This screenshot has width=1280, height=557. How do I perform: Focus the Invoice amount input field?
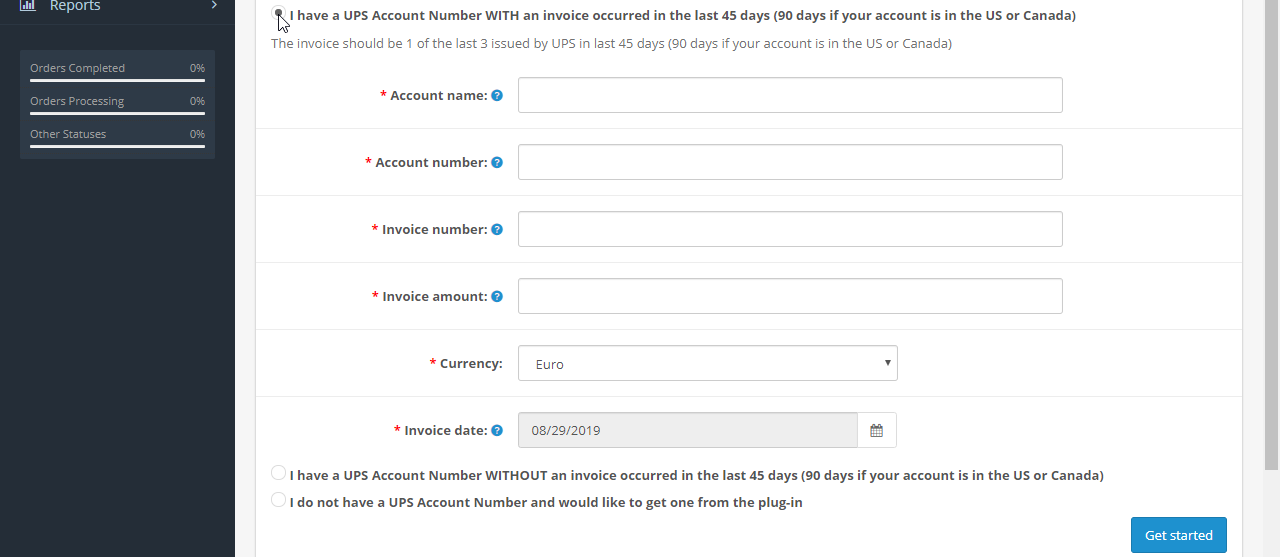pyautogui.click(x=790, y=296)
